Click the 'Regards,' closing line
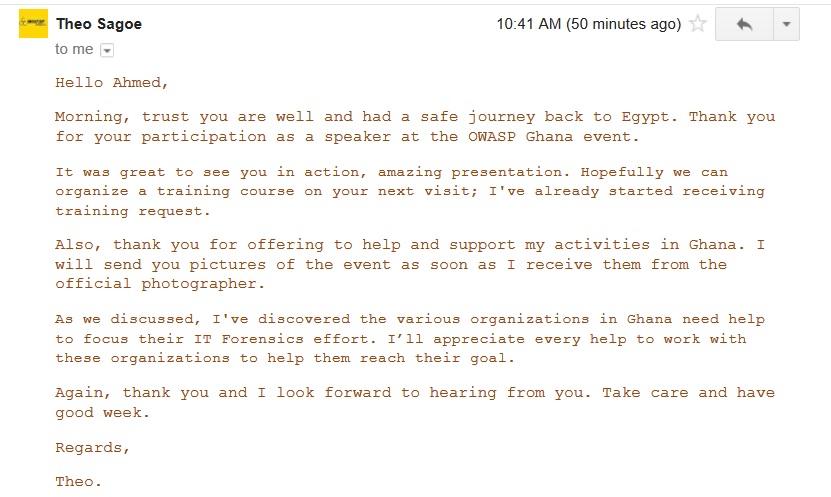The height and width of the screenshot is (497, 831). point(92,447)
